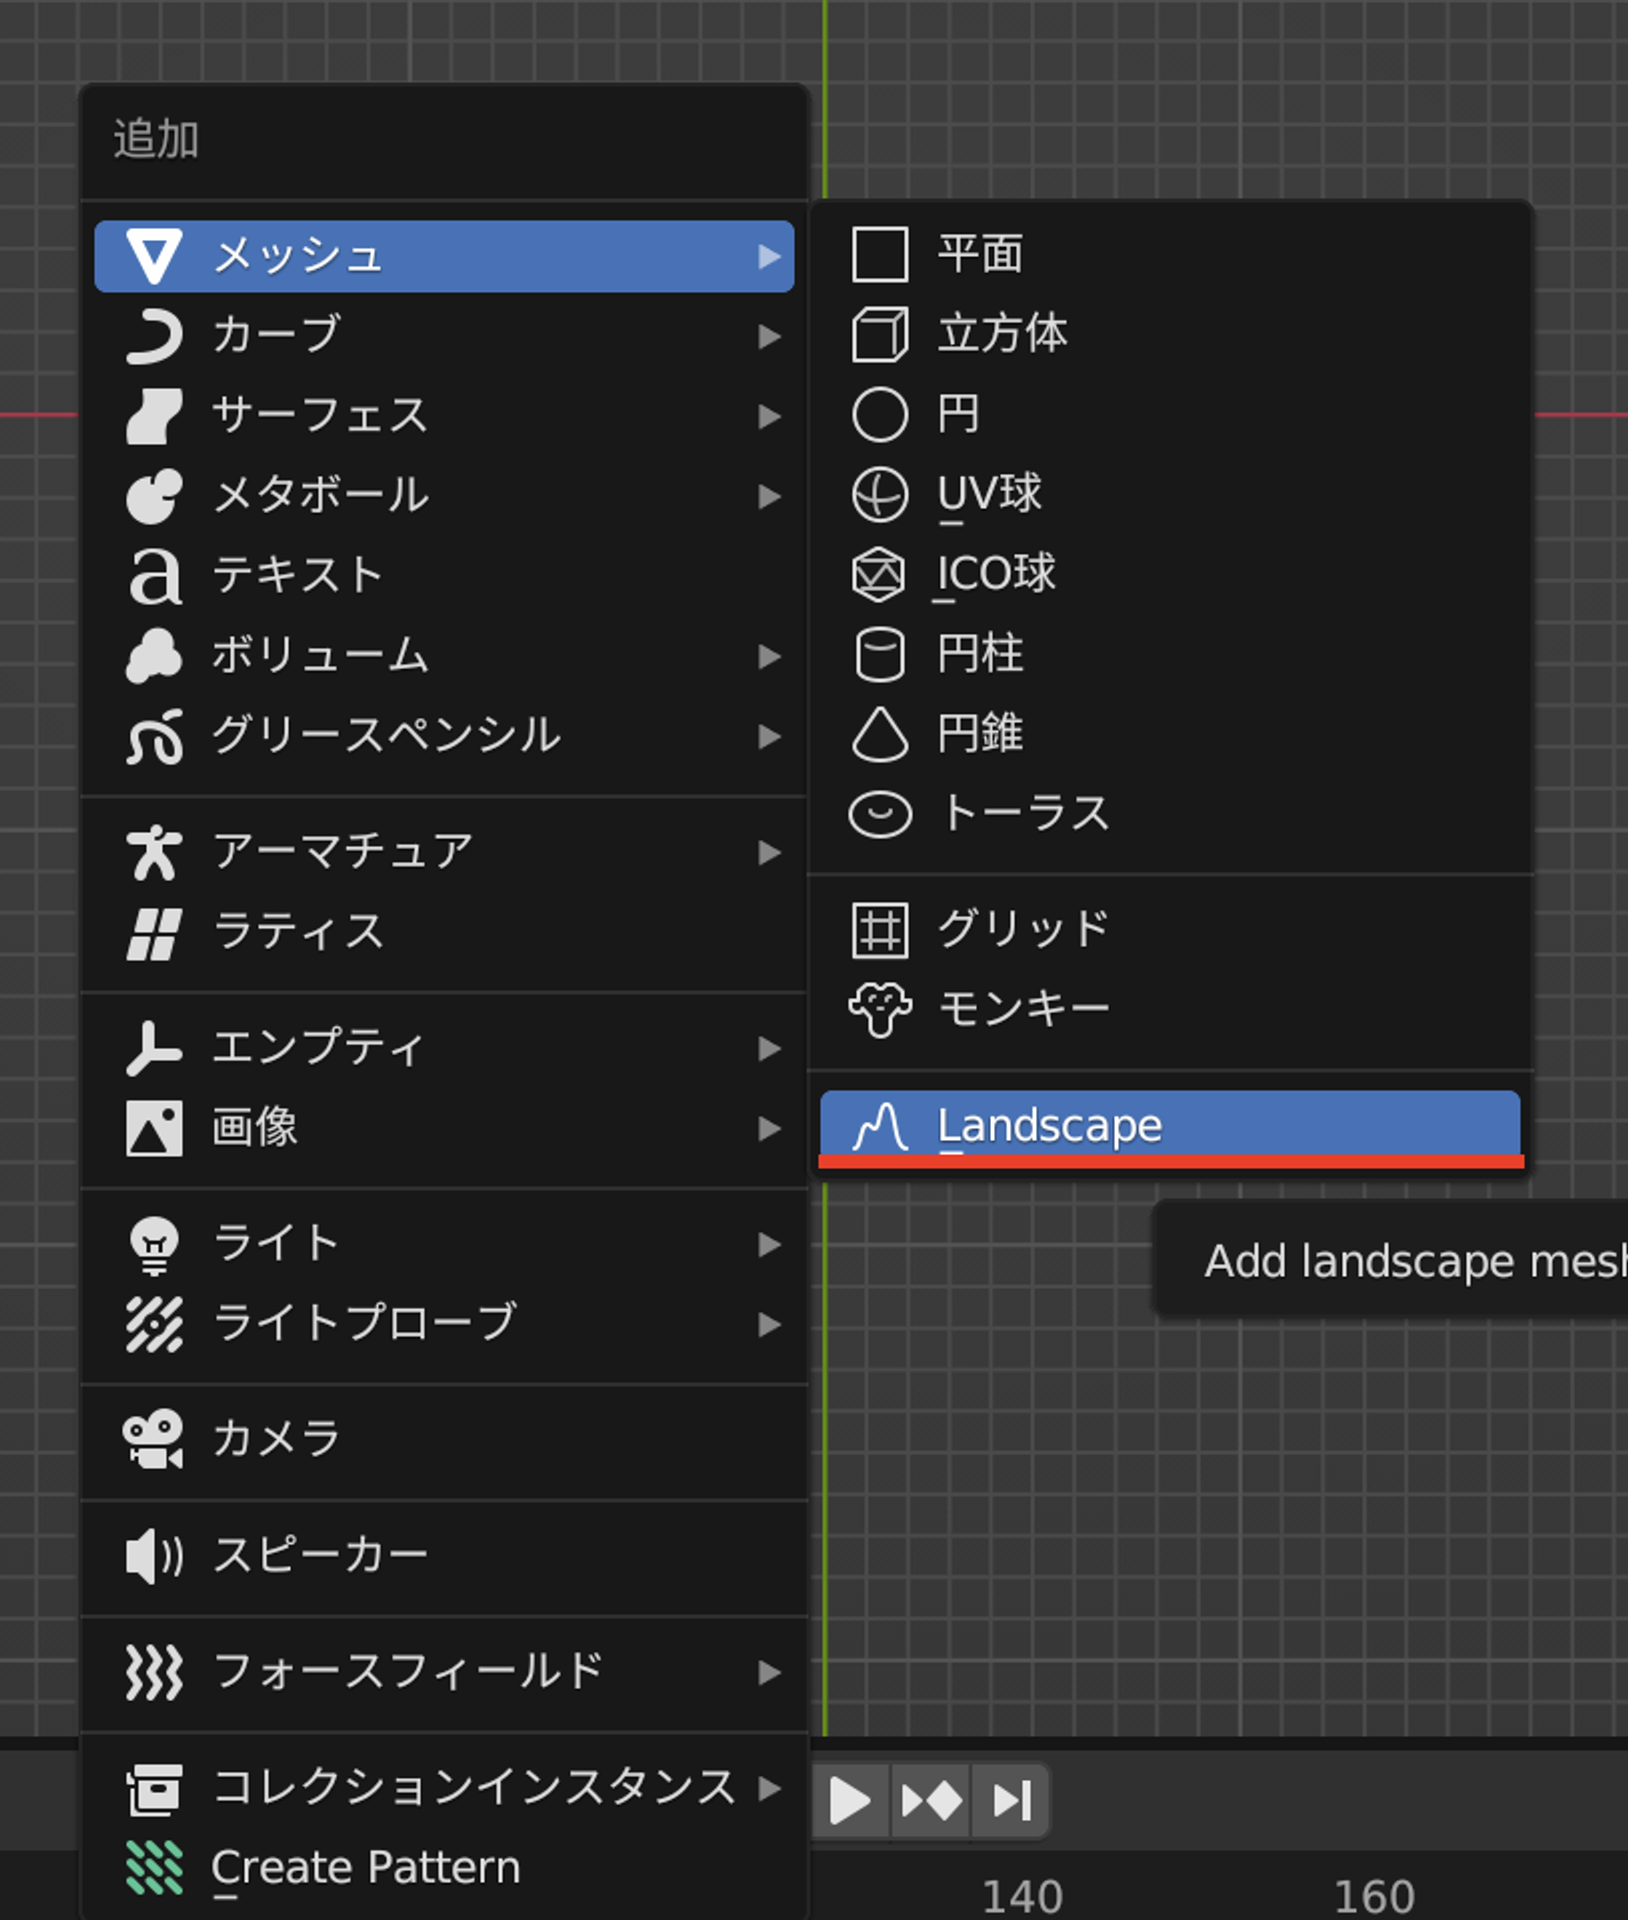
Task: Click the 円柱 cylinder icon
Action: tap(880, 654)
